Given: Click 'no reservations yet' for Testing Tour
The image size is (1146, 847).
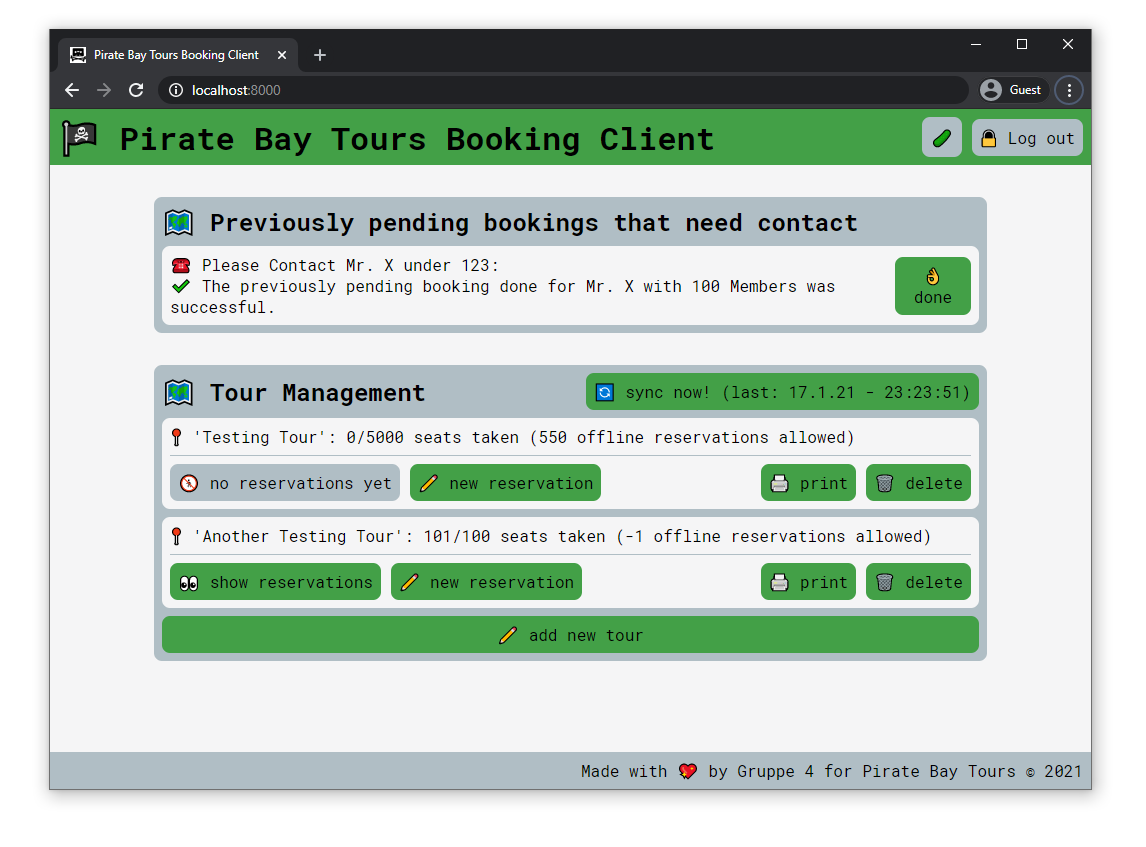Looking at the screenshot, I should pyautogui.click(x=285, y=483).
